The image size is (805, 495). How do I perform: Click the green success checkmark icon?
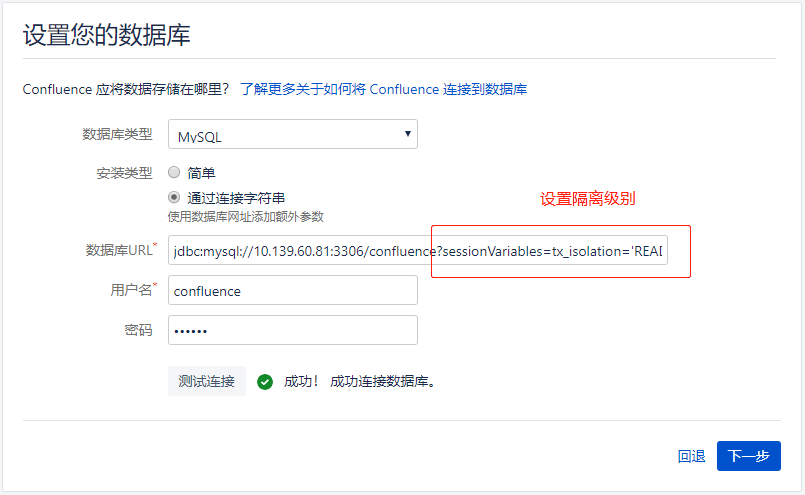coord(265,381)
